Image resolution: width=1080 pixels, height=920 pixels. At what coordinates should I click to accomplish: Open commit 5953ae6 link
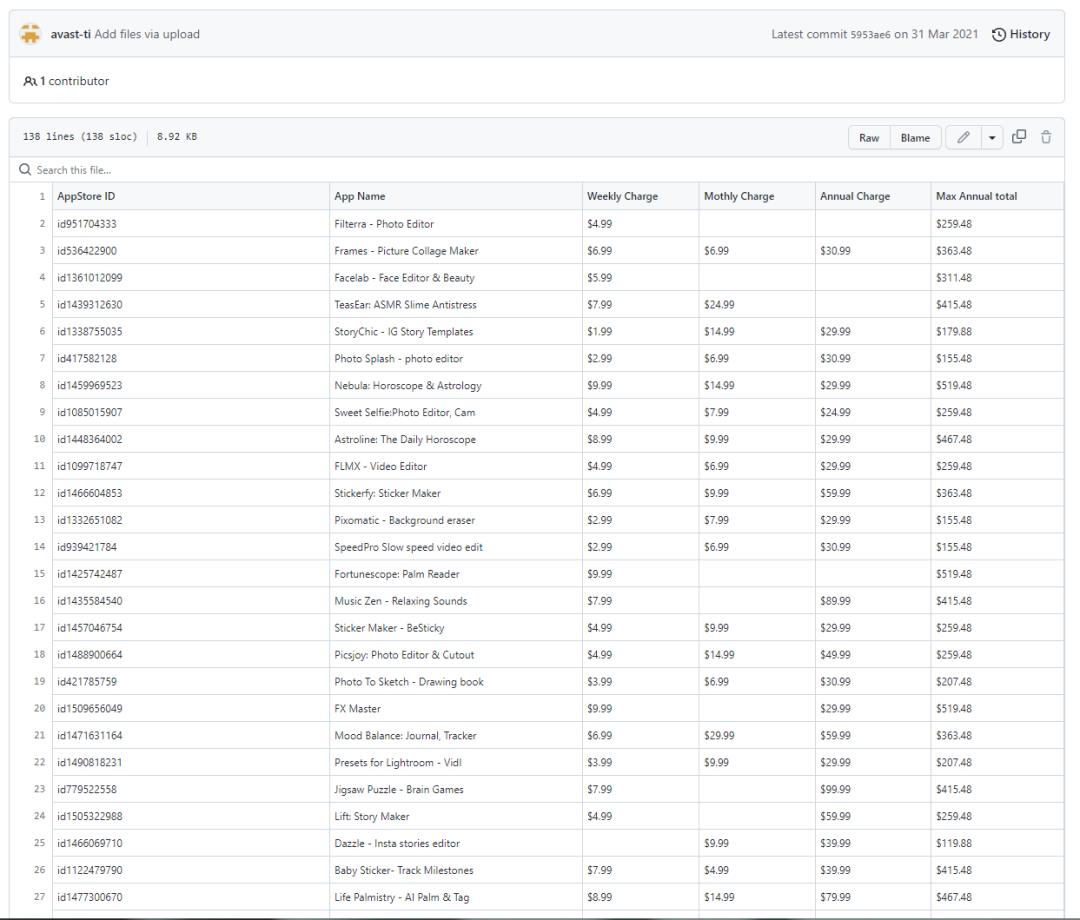(x=870, y=35)
